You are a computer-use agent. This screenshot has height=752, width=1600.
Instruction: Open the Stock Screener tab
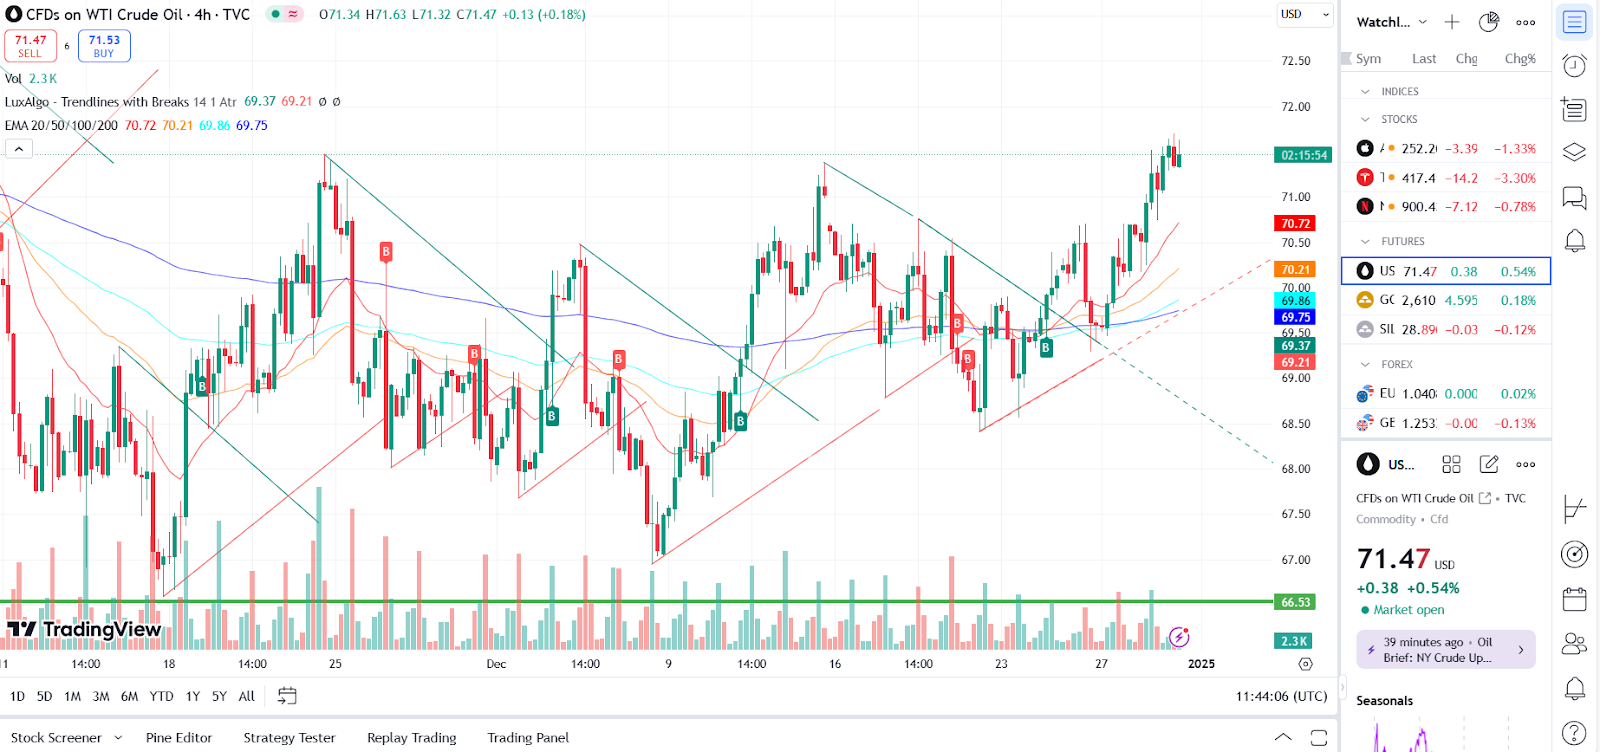(x=56, y=738)
